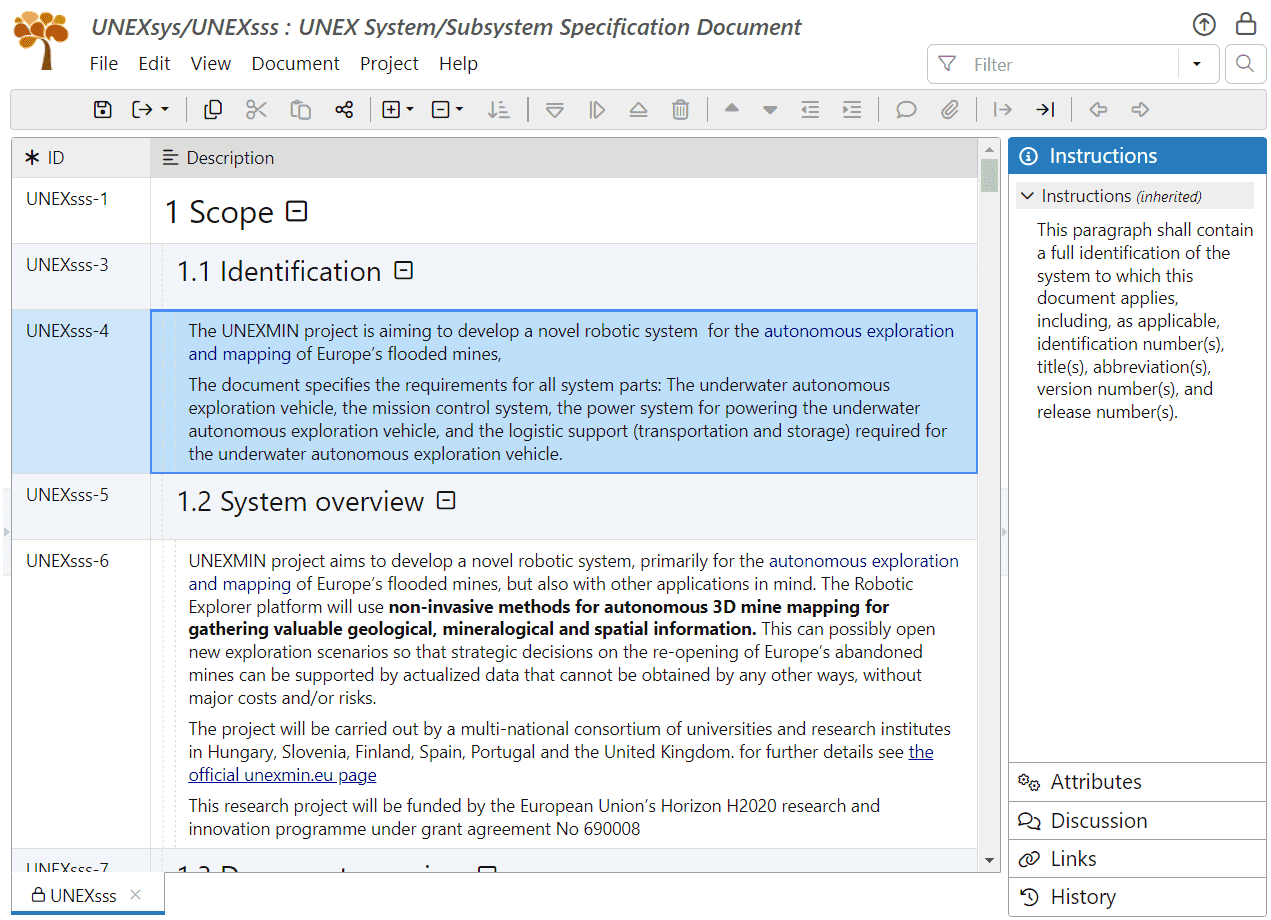
Task: Click the scrollbar up arrow
Action: click(989, 149)
